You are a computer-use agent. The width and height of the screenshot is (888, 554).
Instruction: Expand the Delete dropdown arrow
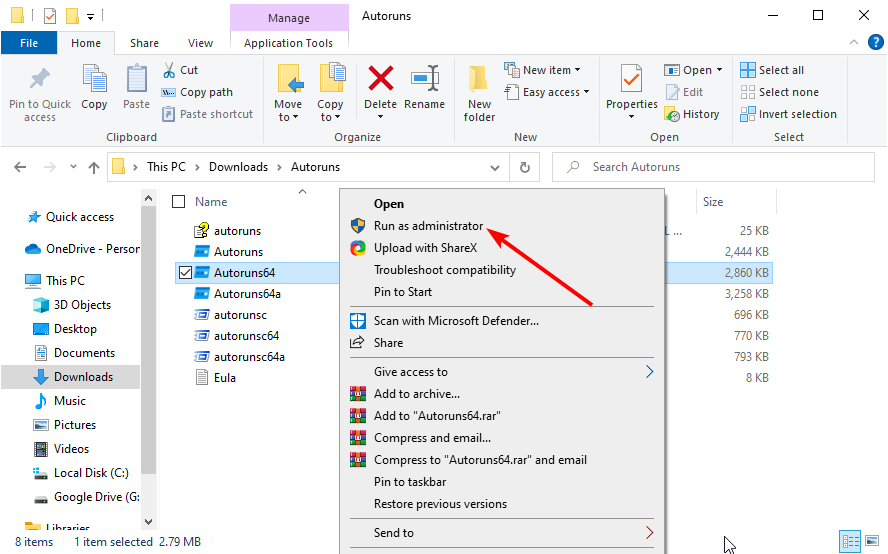(381, 117)
